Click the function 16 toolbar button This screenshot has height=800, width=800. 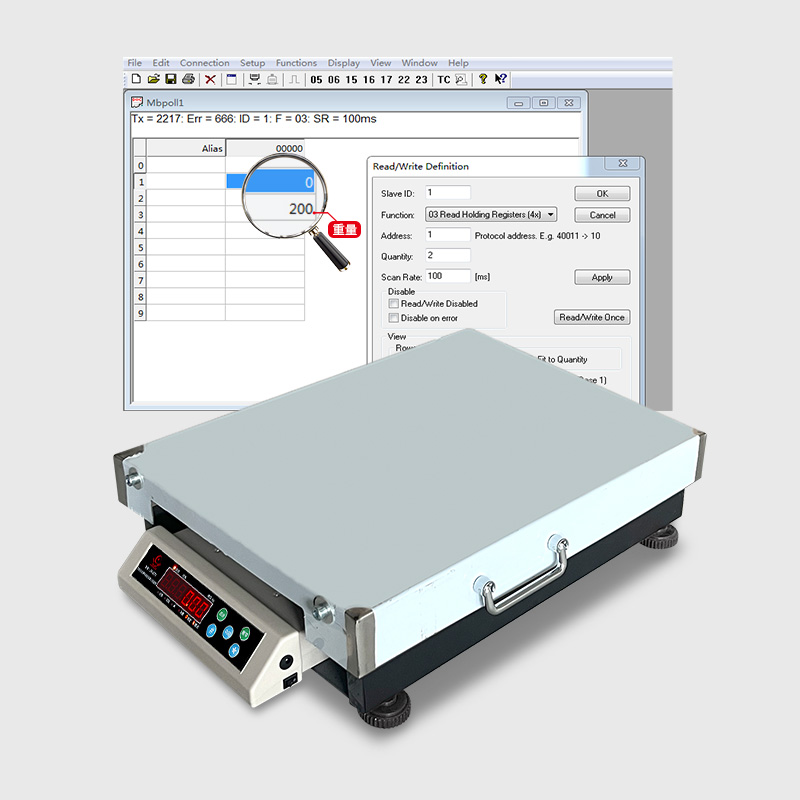tap(369, 80)
